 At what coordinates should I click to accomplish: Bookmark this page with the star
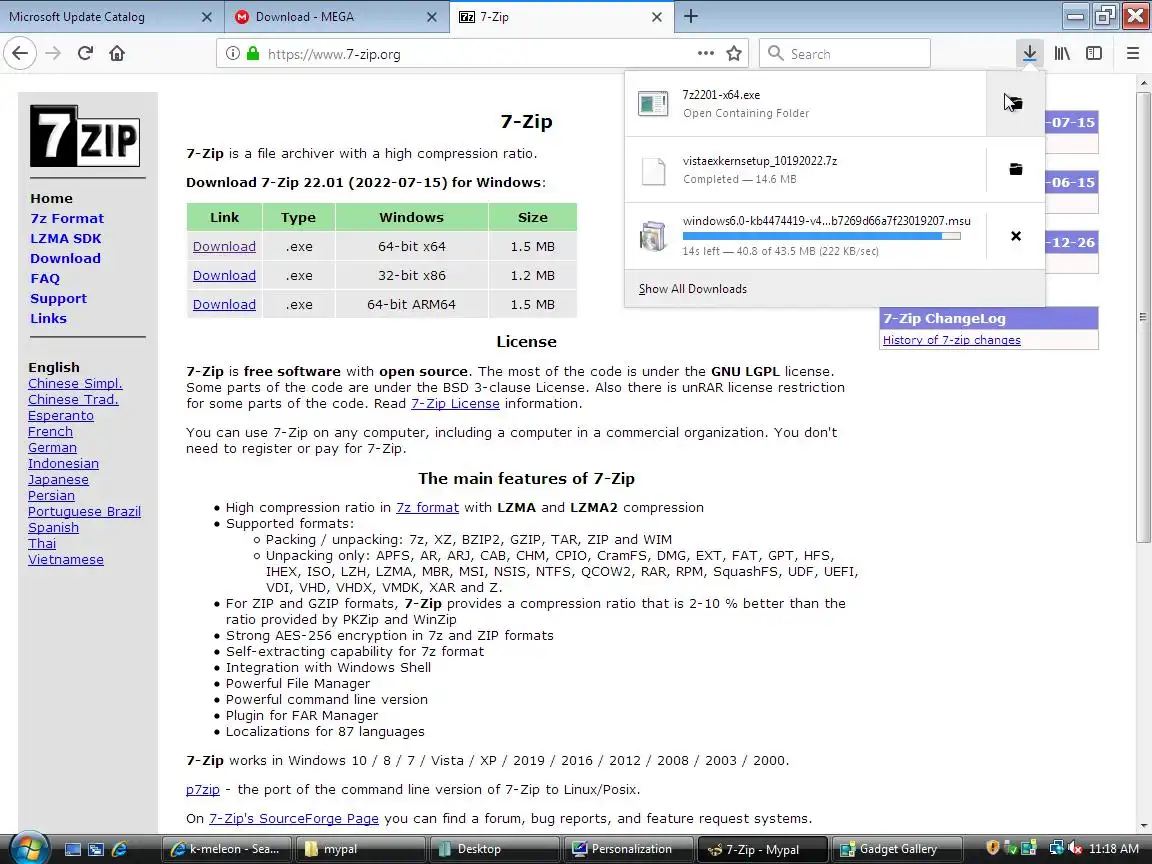733,54
